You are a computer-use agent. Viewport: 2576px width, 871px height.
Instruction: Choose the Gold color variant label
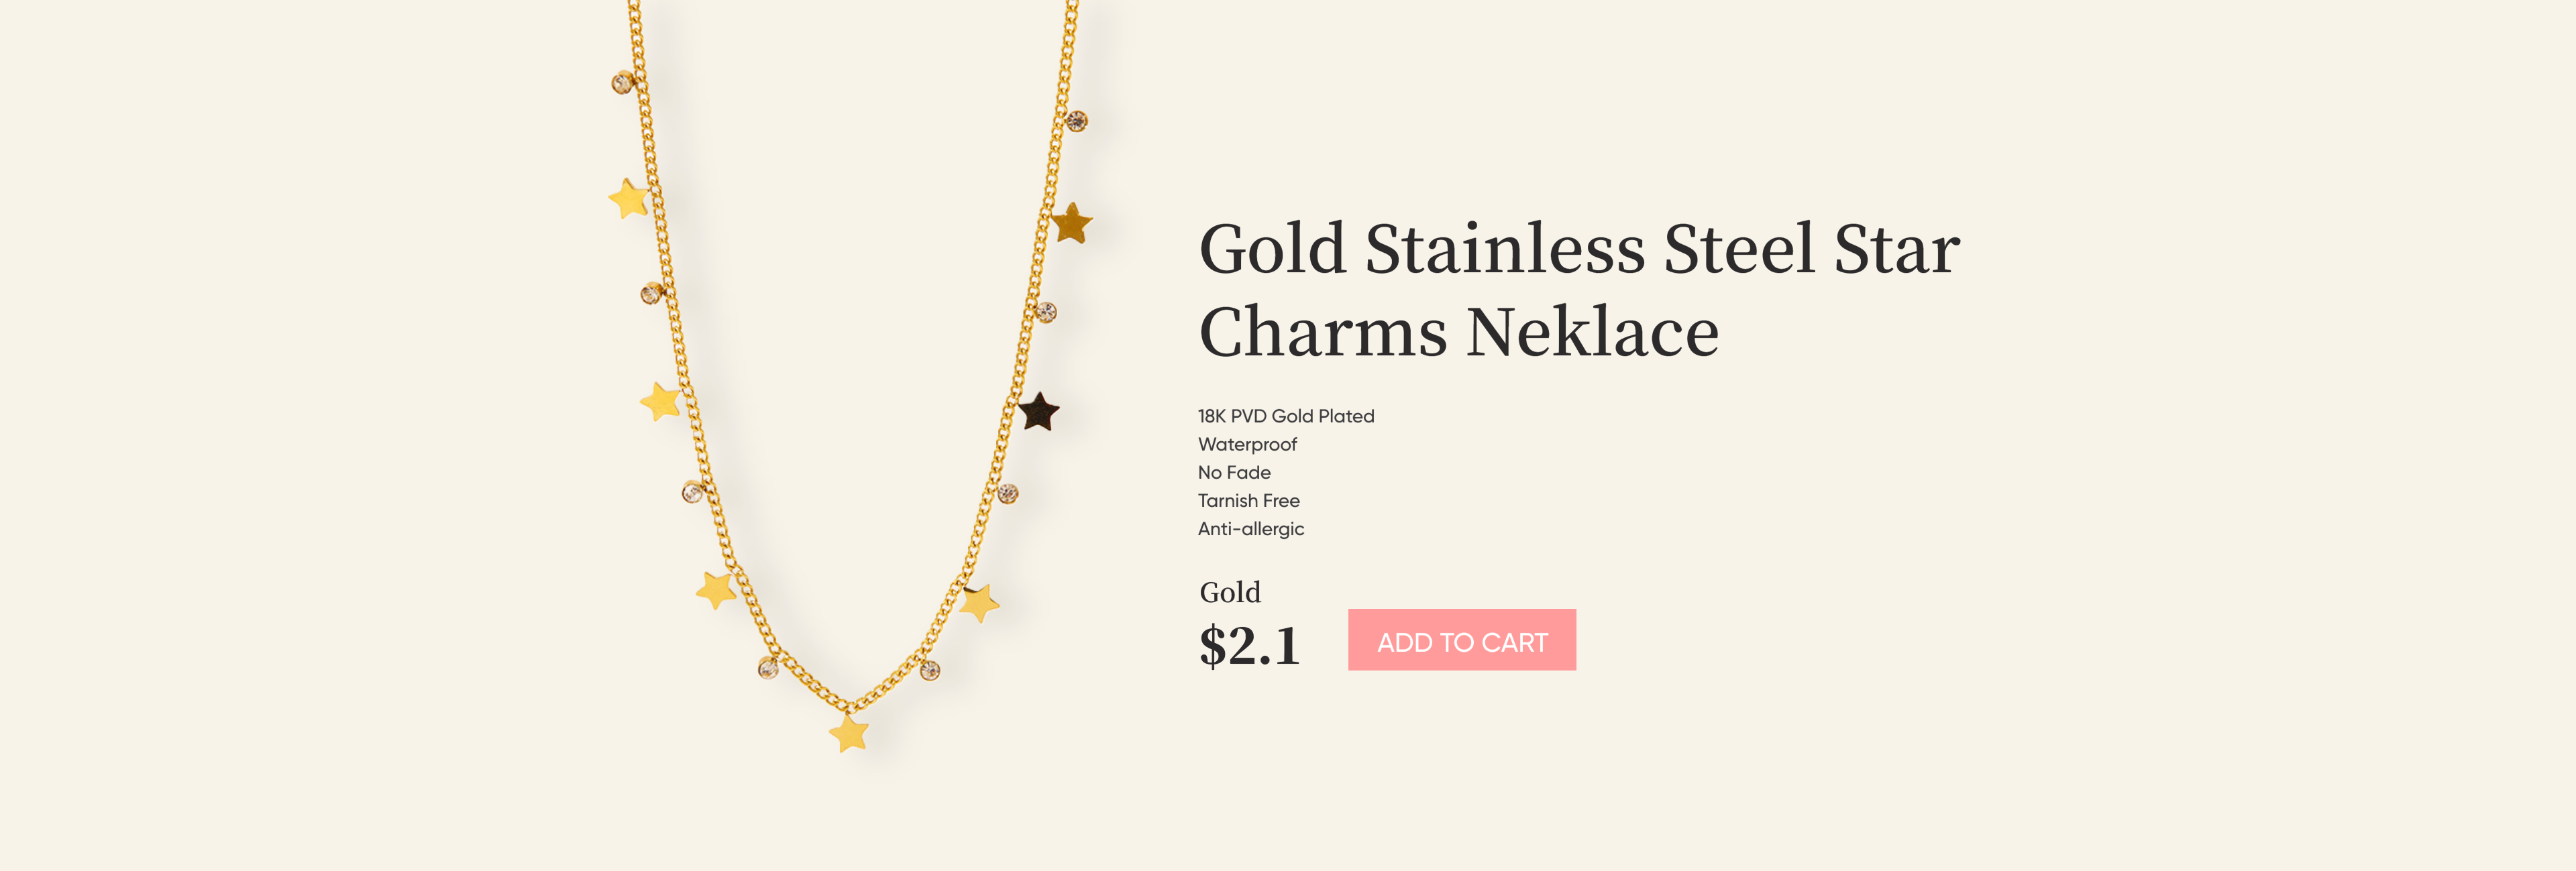[1230, 592]
